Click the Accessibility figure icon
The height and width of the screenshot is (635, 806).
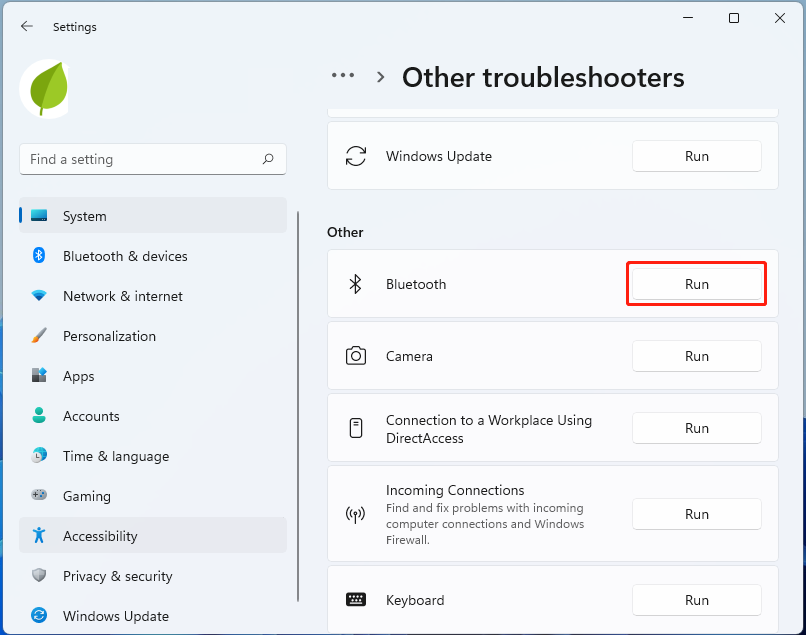(39, 535)
